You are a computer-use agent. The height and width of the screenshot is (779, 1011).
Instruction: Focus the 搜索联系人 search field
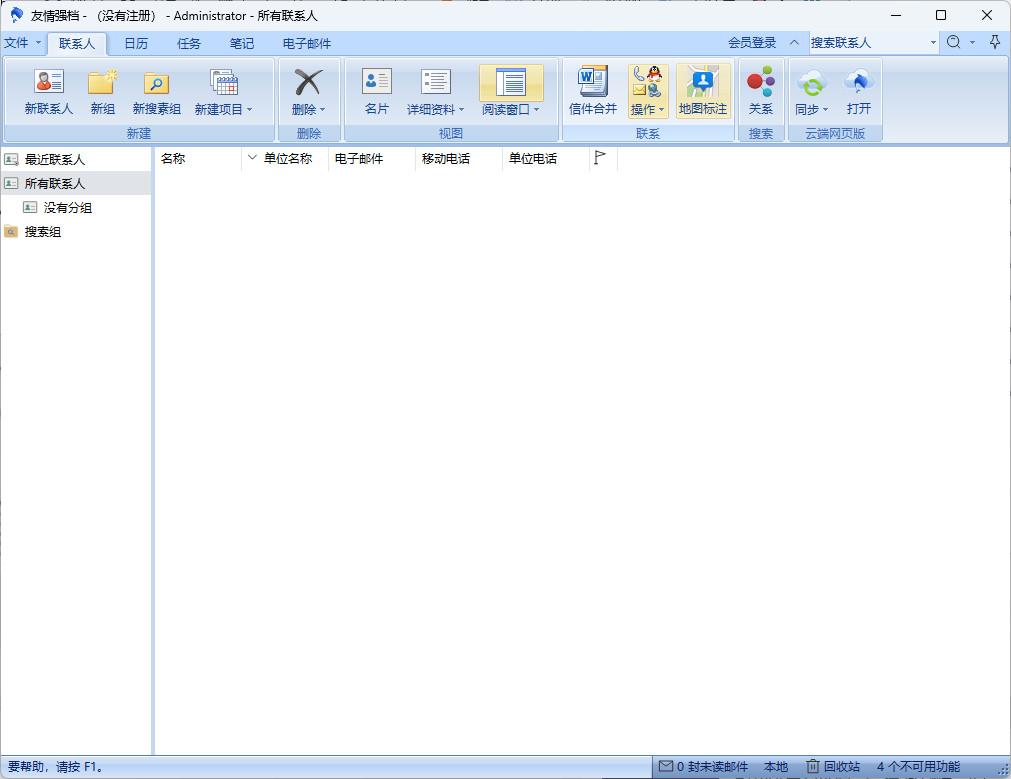868,43
